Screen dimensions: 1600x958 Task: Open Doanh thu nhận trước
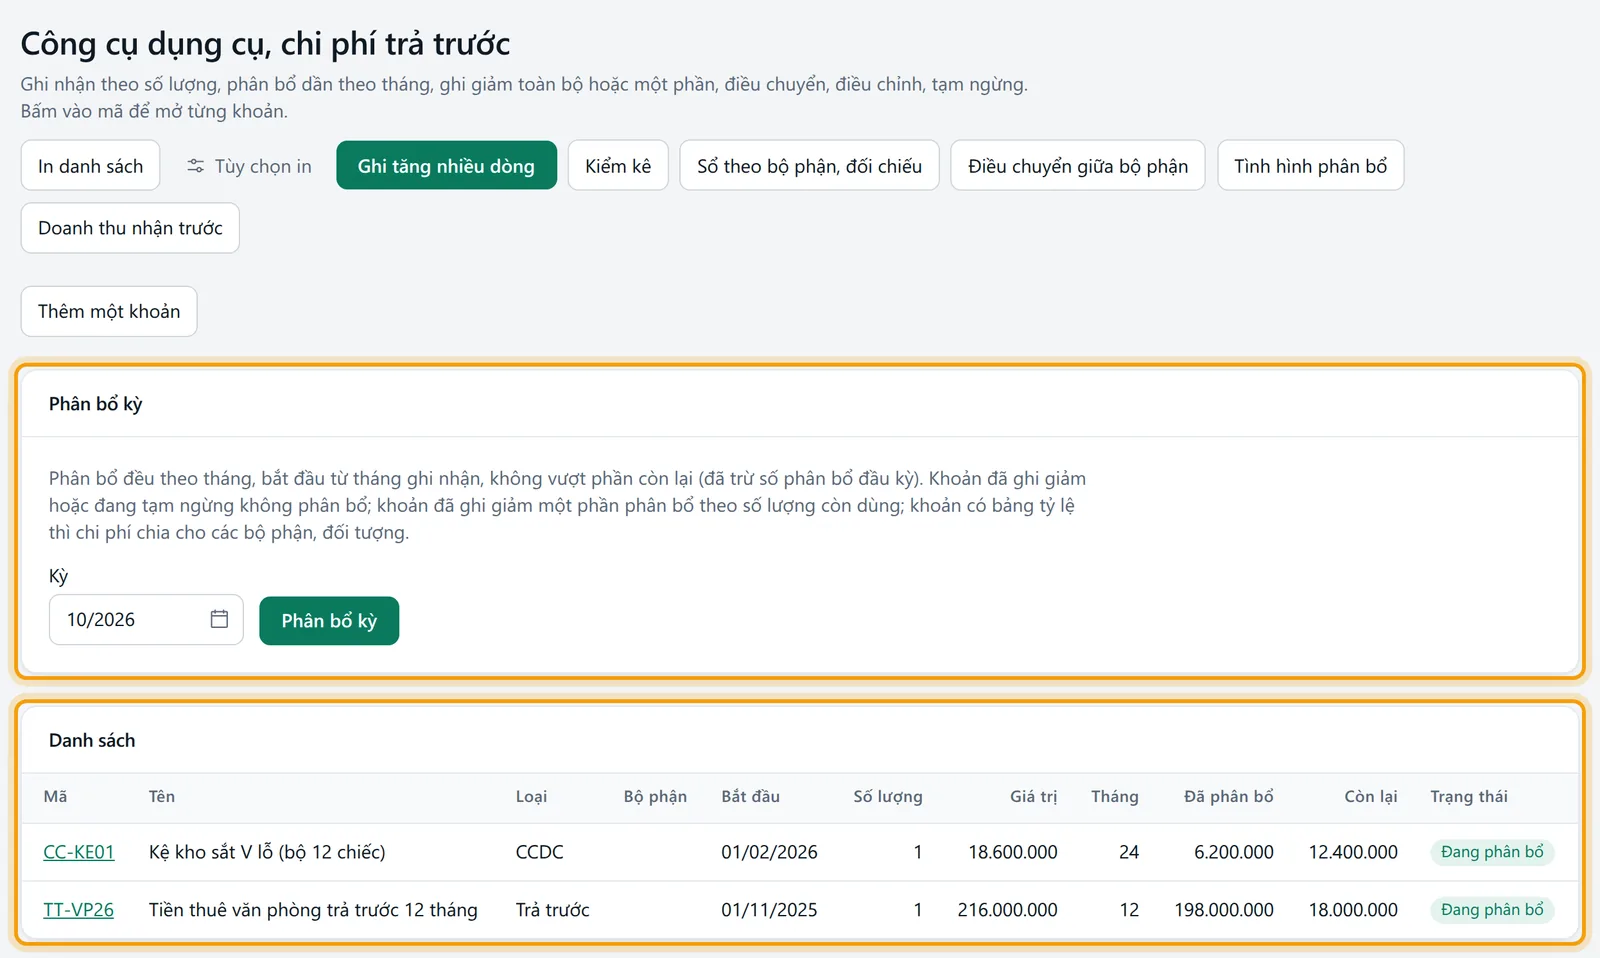click(x=130, y=228)
